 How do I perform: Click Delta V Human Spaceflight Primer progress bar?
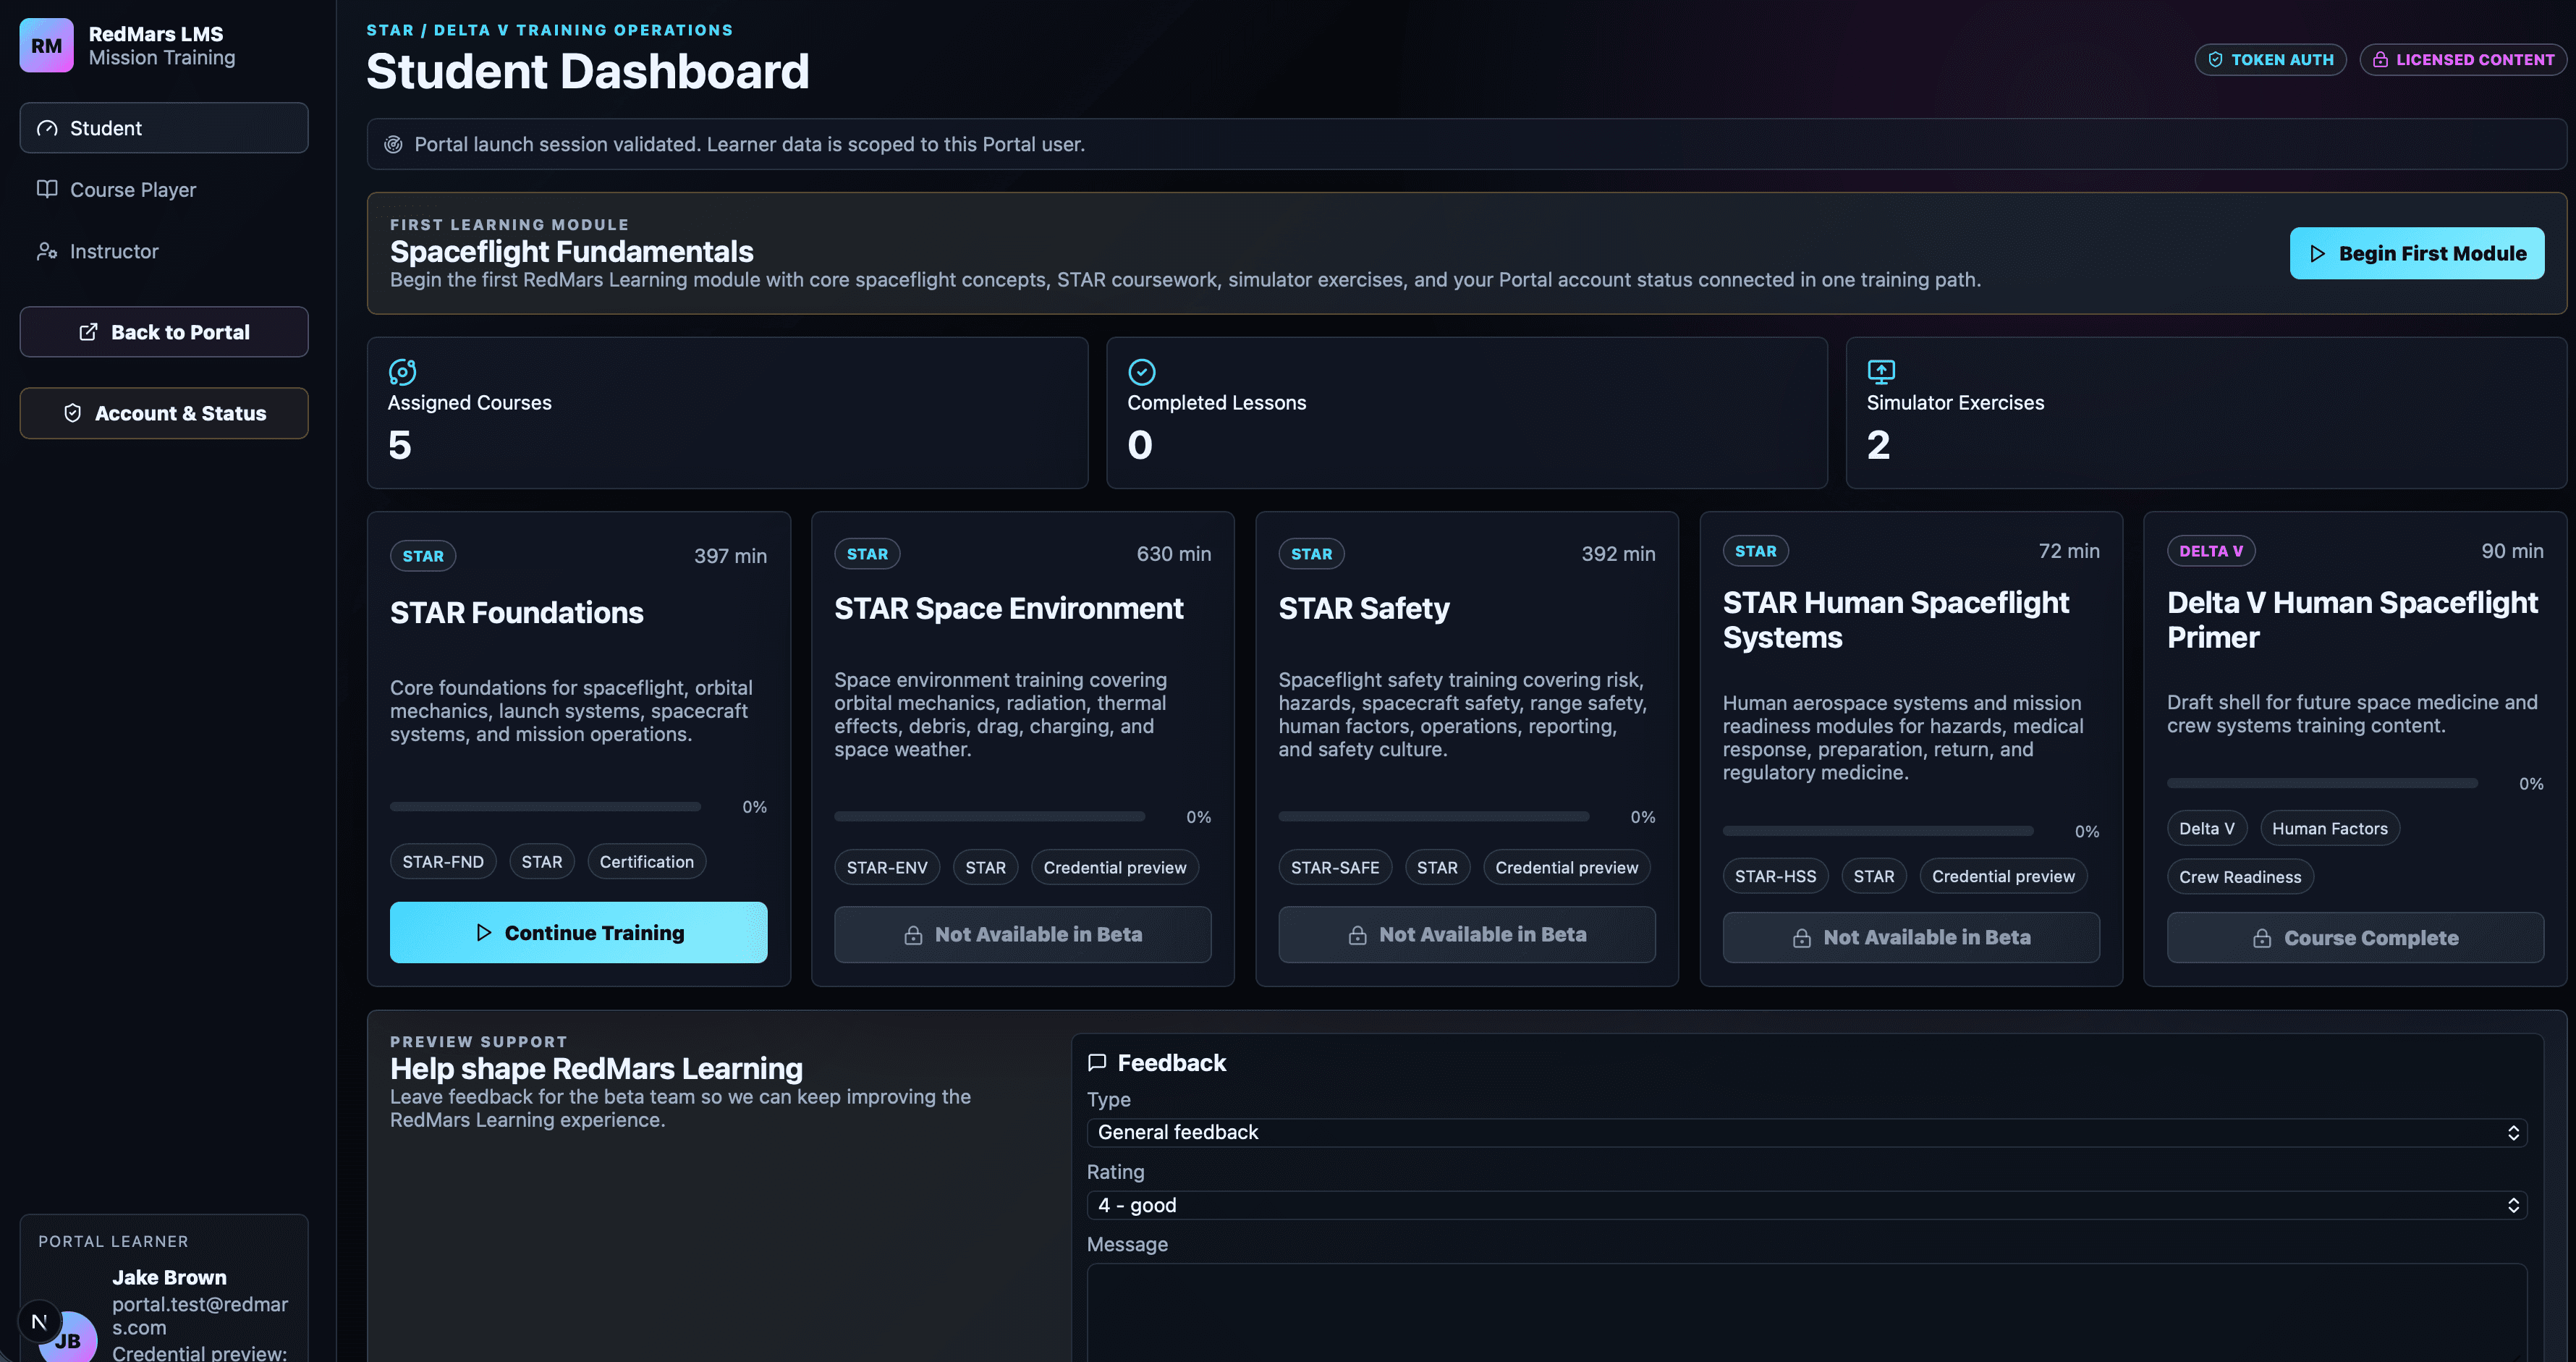click(x=2322, y=784)
